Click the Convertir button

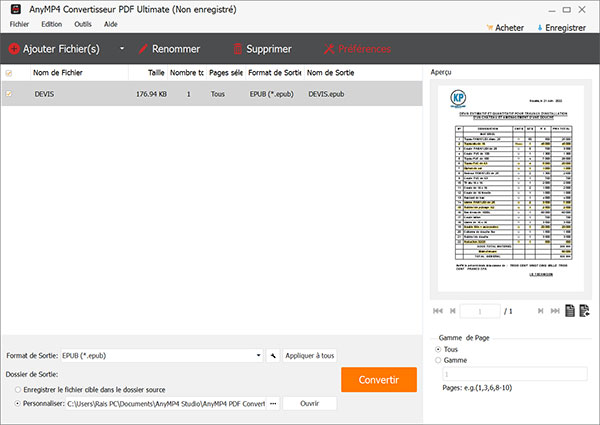[x=379, y=379]
